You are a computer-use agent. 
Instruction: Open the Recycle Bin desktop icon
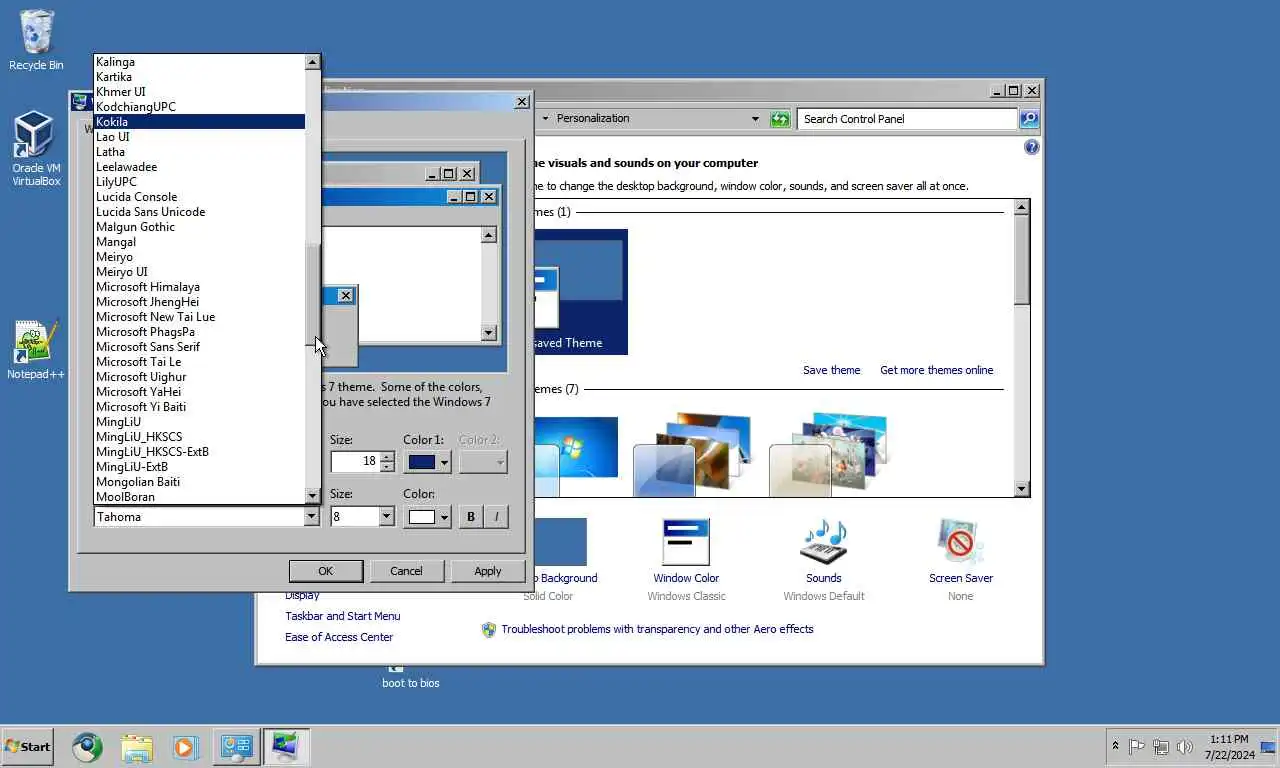pyautogui.click(x=36, y=40)
